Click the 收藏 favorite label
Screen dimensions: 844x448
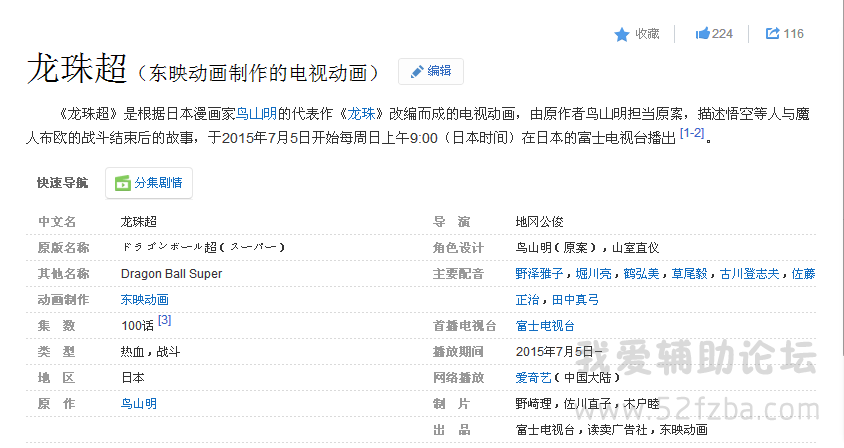[647, 33]
